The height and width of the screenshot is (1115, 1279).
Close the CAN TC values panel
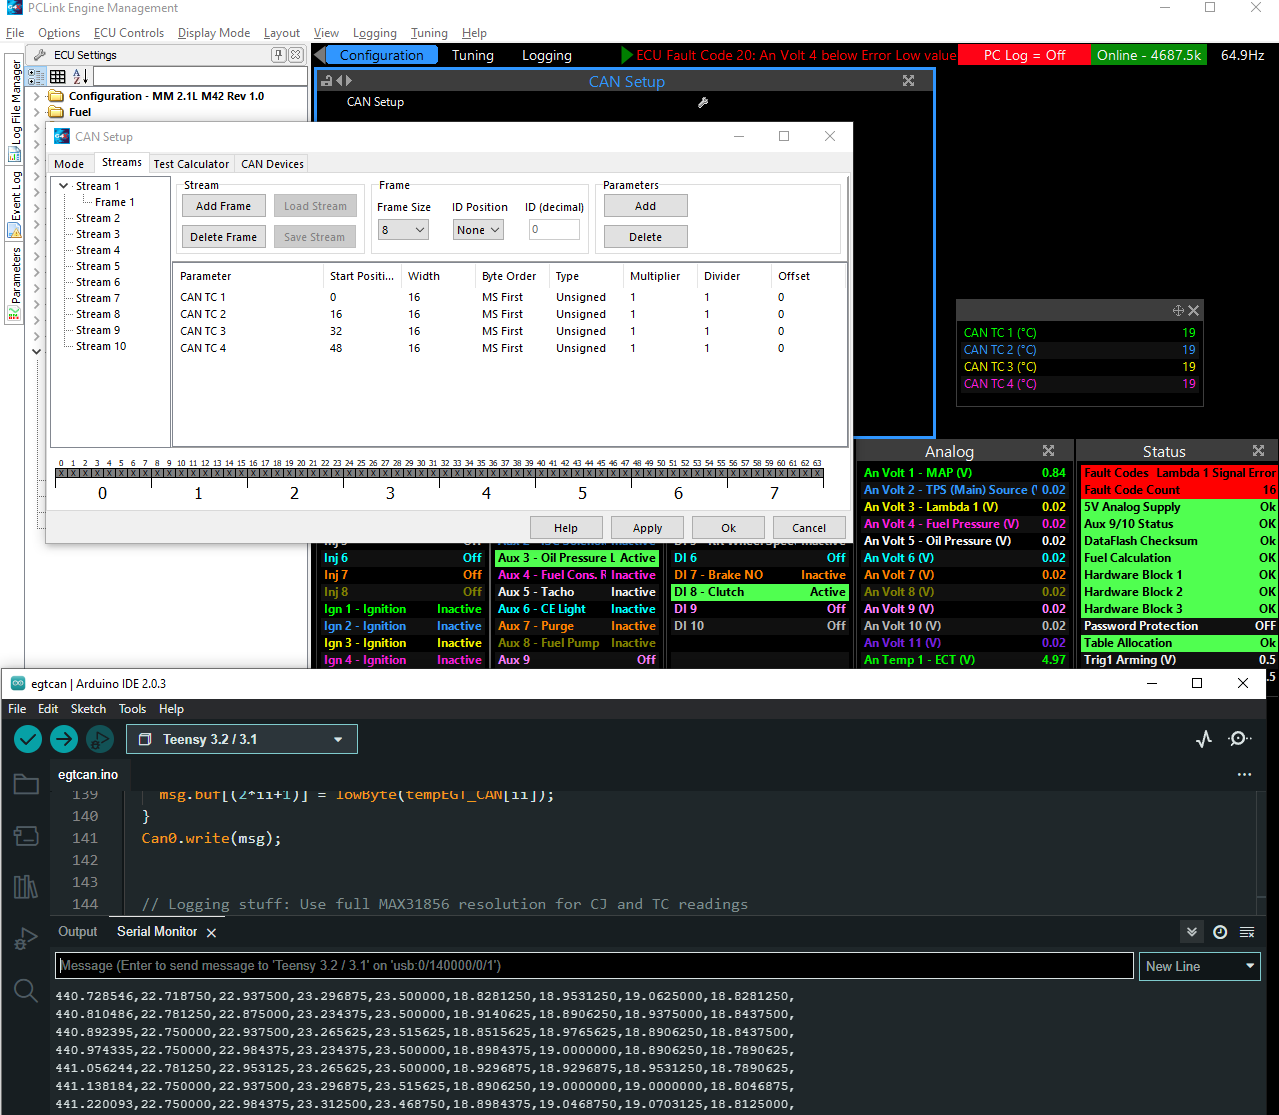[1193, 311]
